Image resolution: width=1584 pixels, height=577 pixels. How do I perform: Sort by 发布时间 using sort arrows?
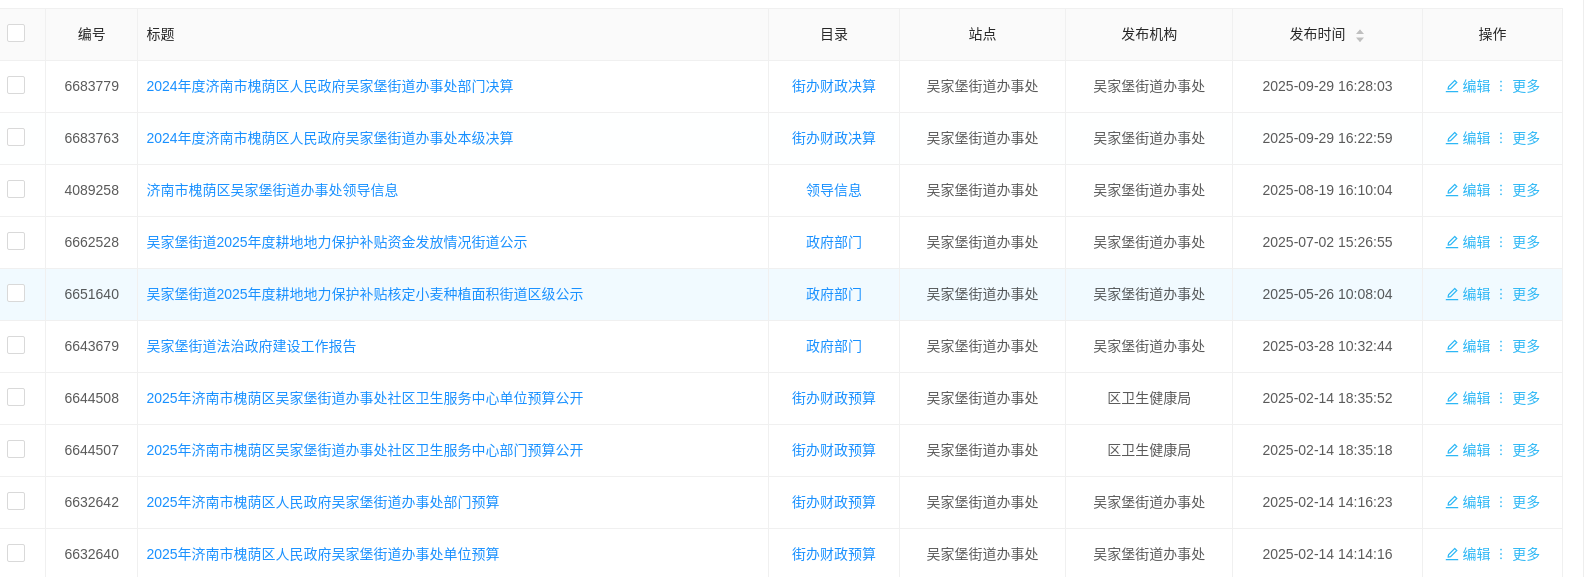[1359, 35]
